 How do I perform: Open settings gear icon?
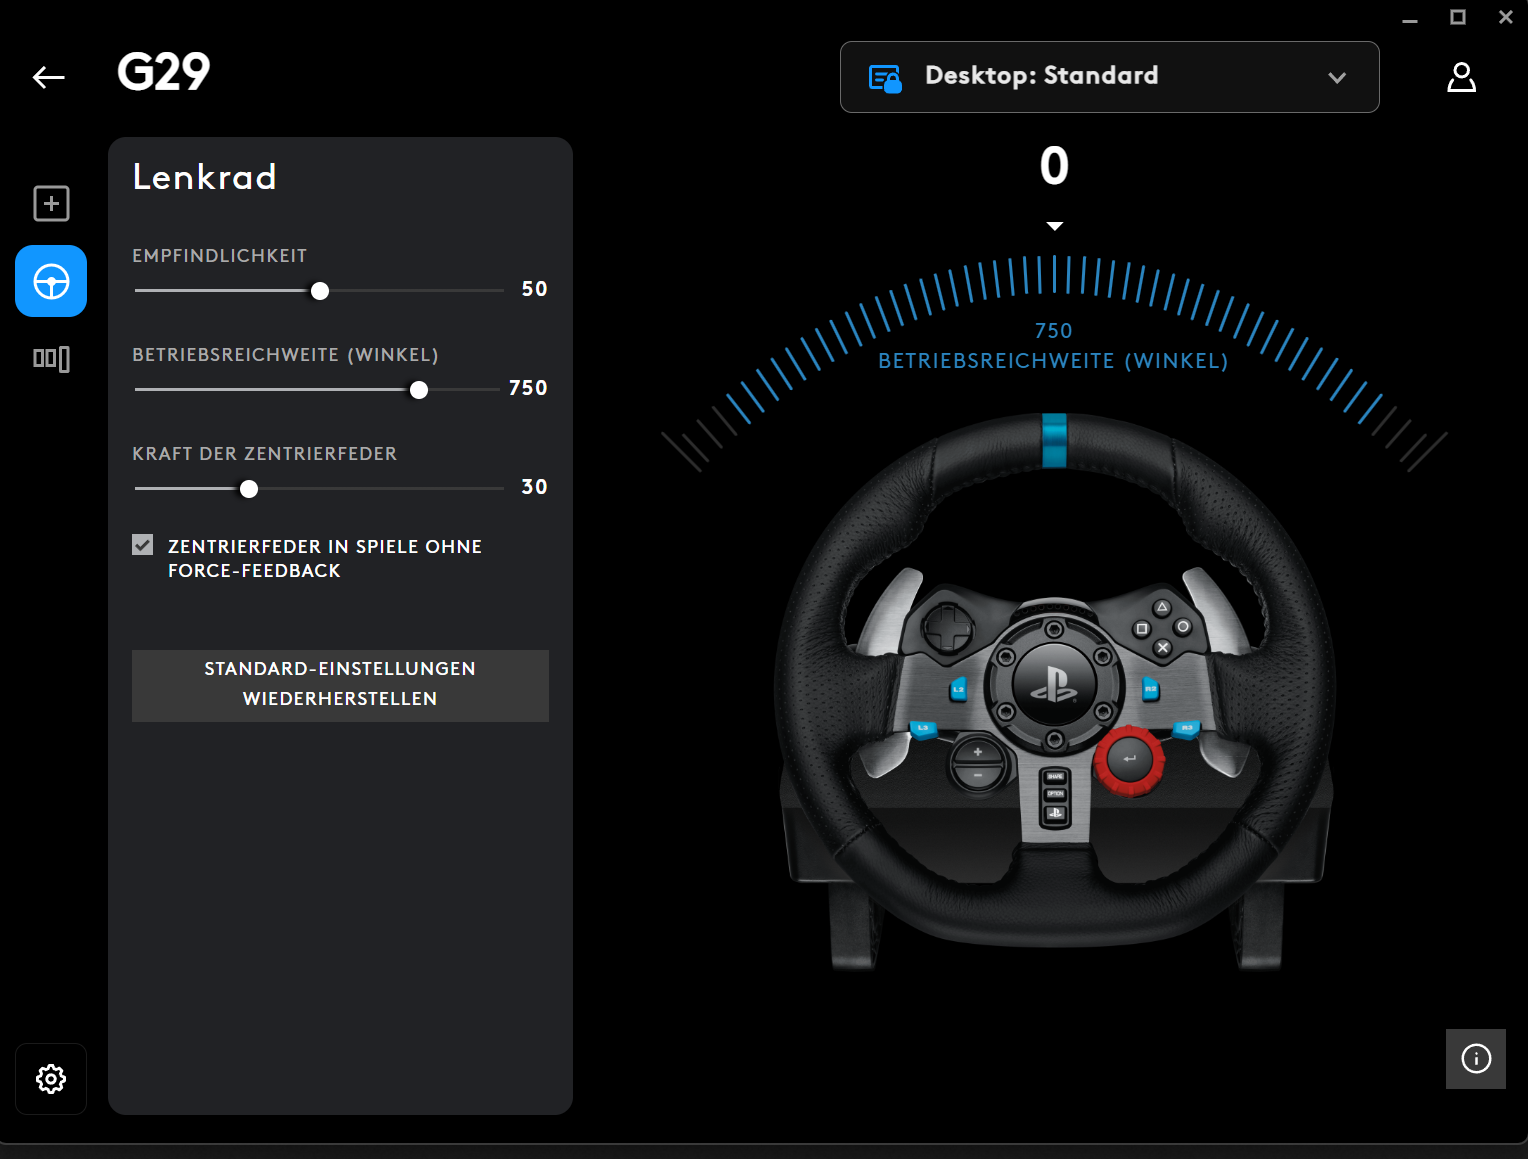tap(51, 1079)
